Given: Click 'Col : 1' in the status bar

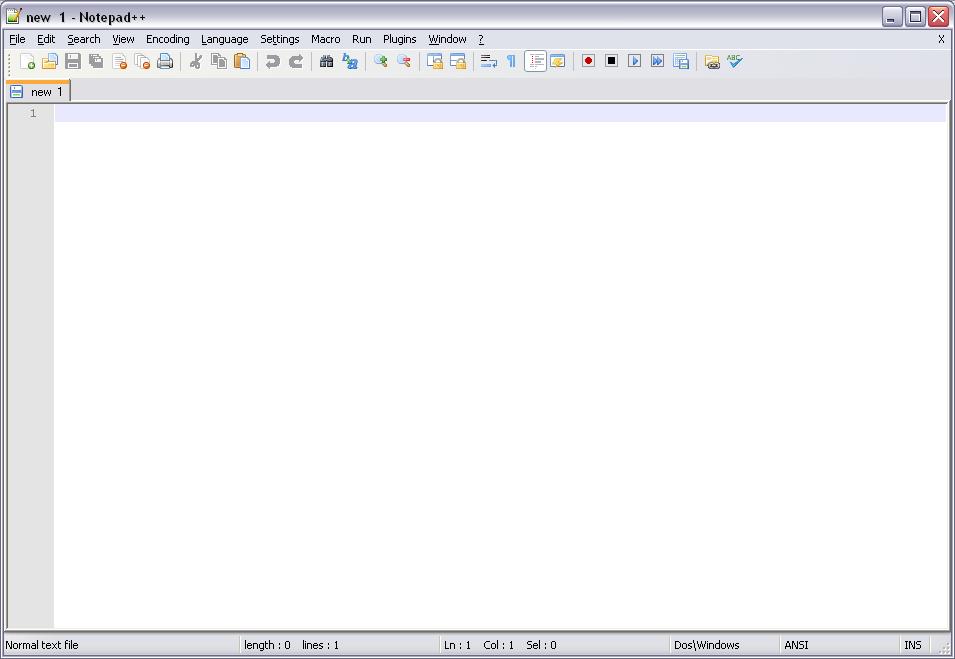Looking at the screenshot, I should [x=498, y=645].
